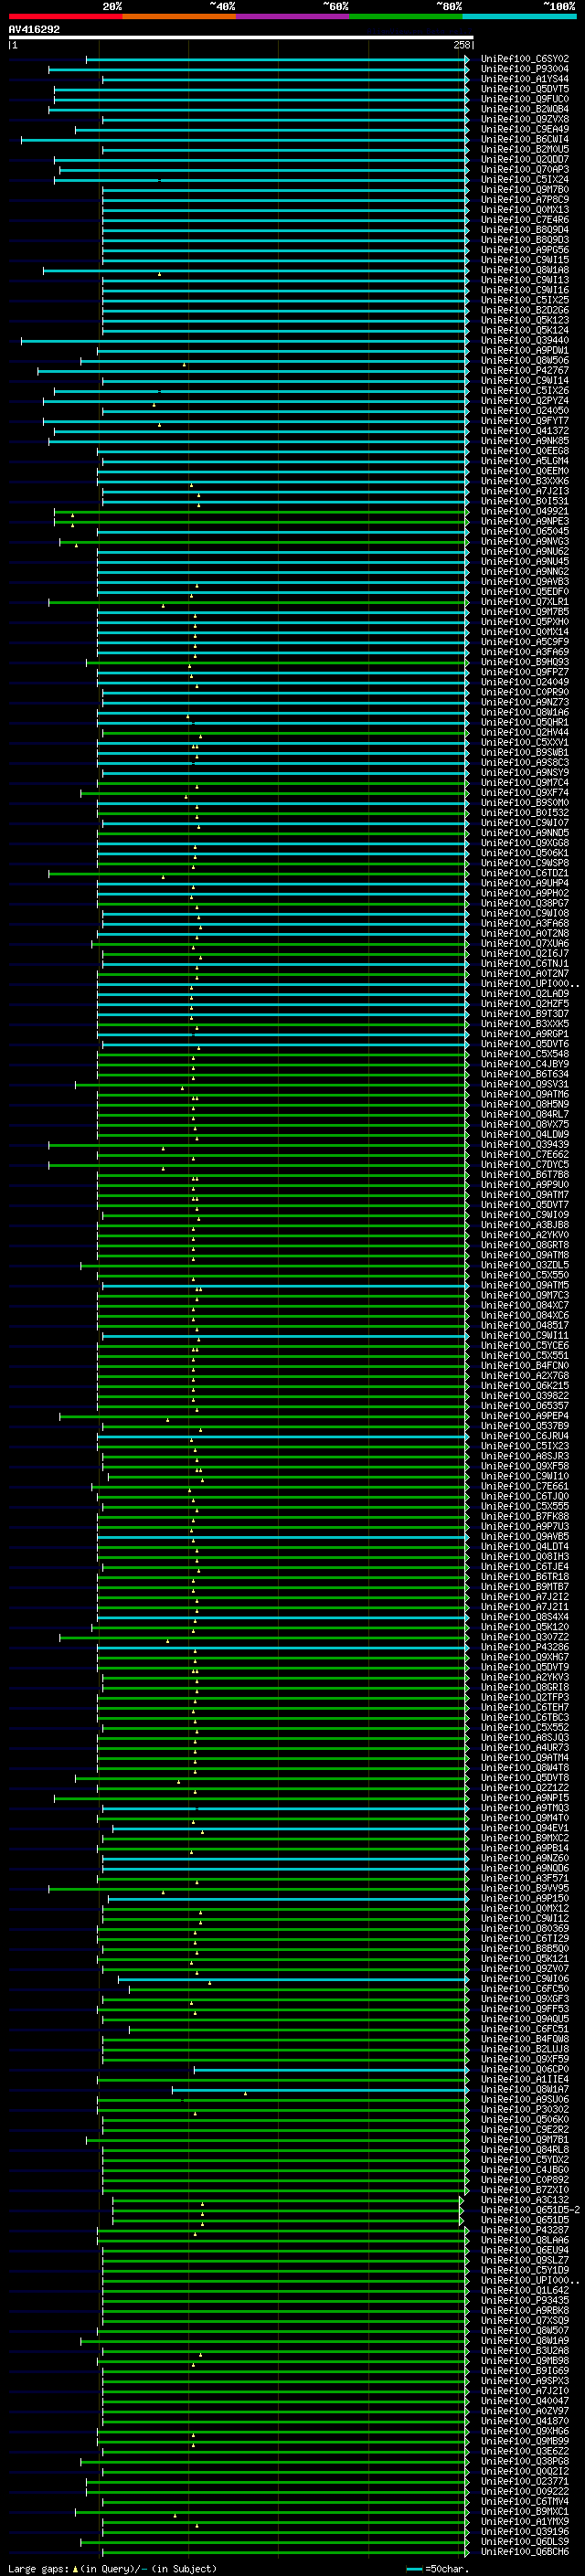The height and width of the screenshot is (2576, 585).
Task: Click the cyan ~100% identity legend bar
Action: [520, 16]
